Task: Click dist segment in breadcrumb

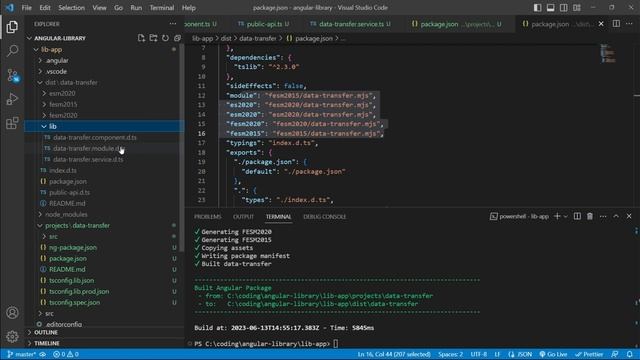Action: coord(226,38)
